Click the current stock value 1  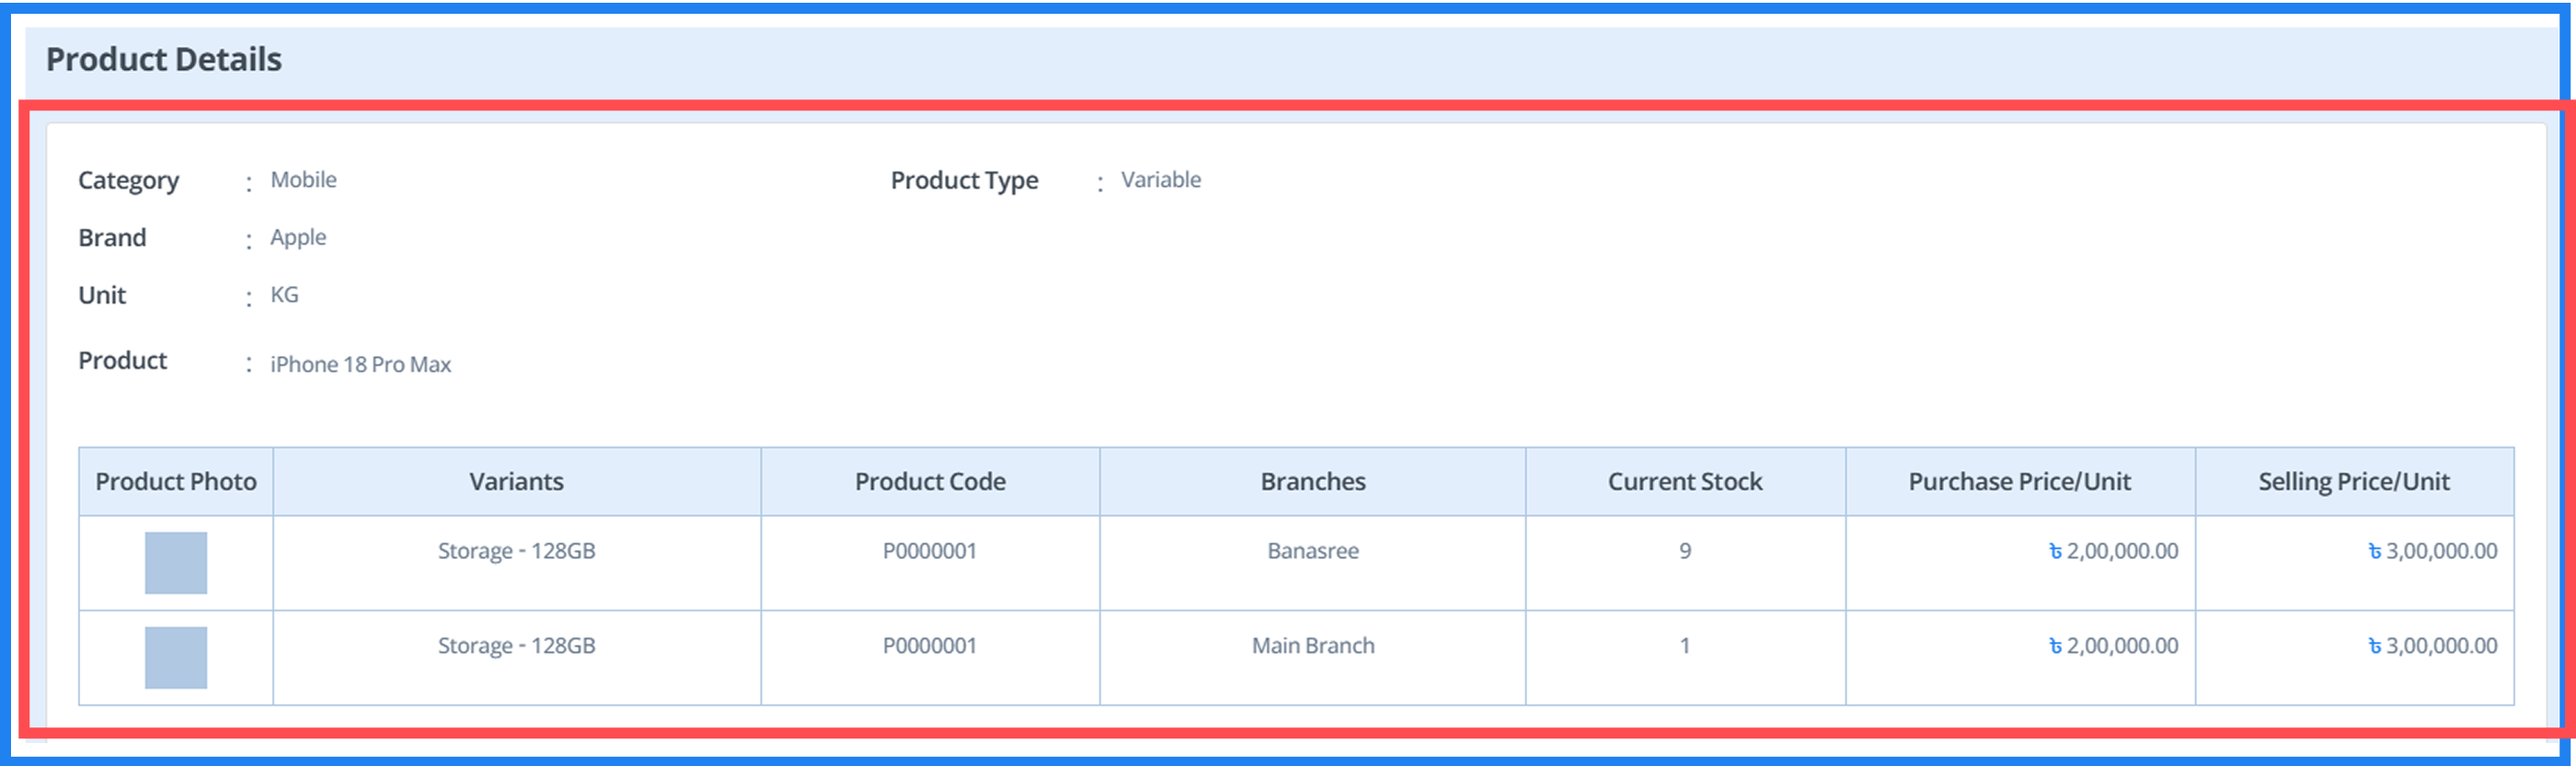click(x=1685, y=646)
